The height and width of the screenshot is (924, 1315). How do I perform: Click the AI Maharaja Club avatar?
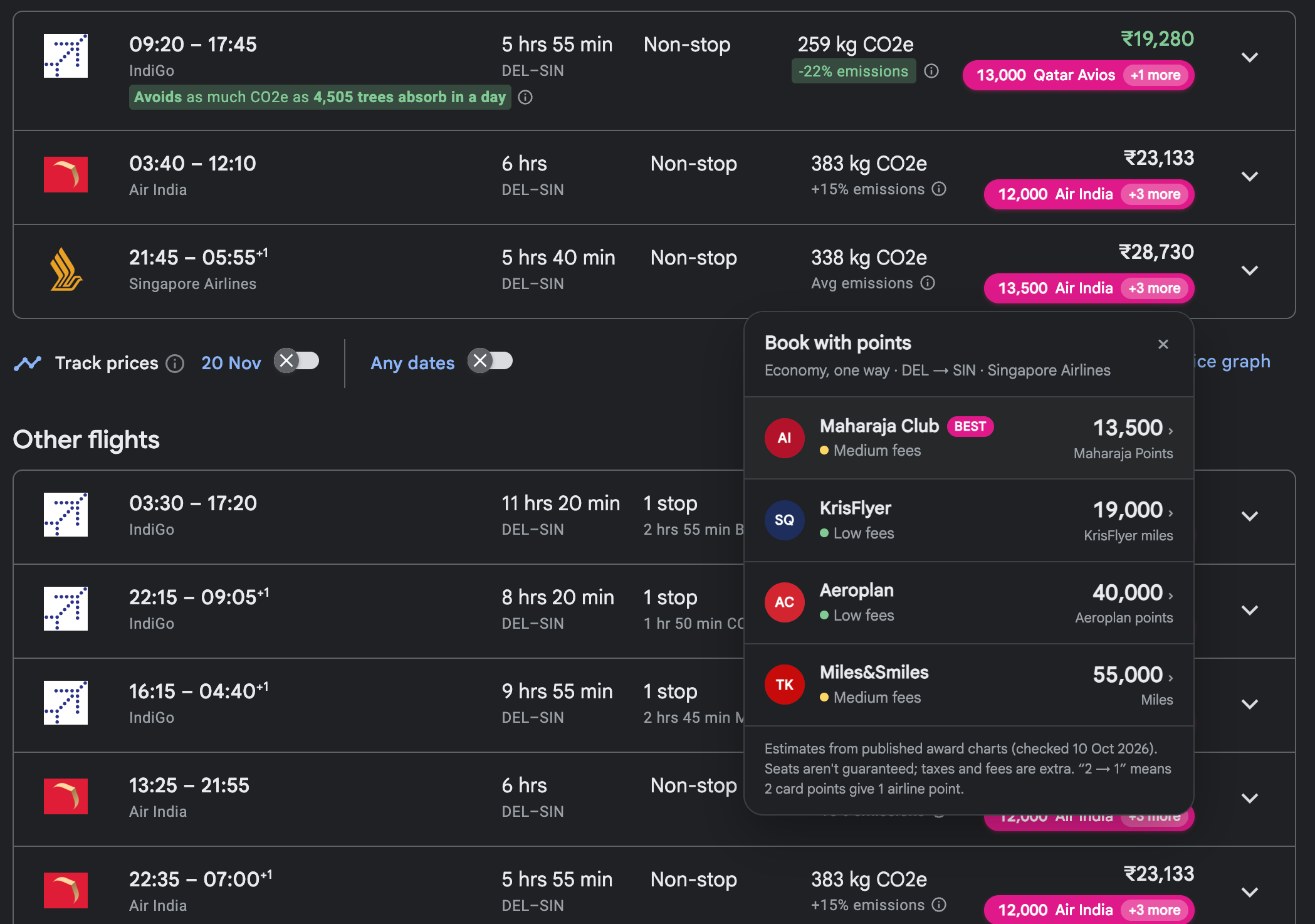click(x=784, y=438)
